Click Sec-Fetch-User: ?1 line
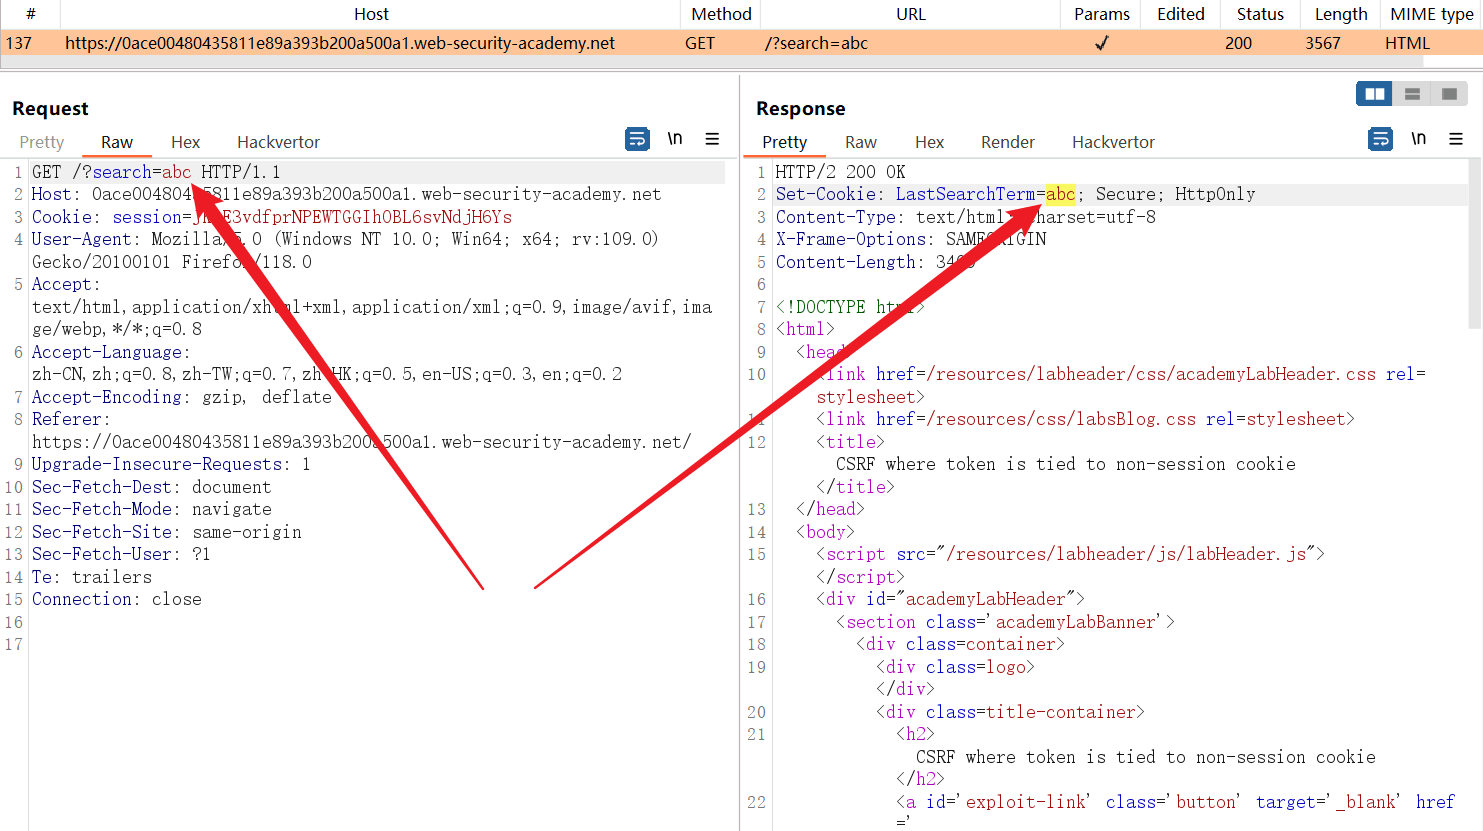Screen dimensions: 1483x831 point(121,554)
